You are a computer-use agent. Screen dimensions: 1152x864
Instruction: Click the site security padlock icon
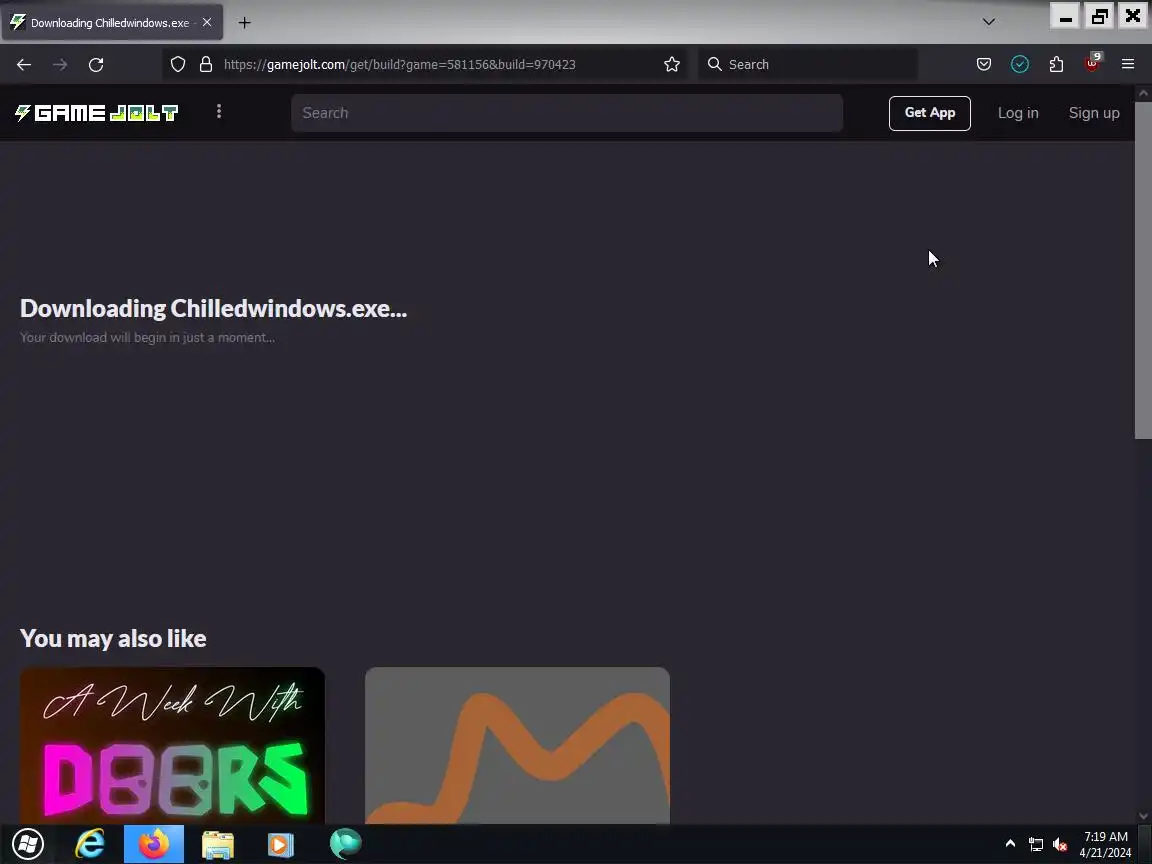coord(206,65)
